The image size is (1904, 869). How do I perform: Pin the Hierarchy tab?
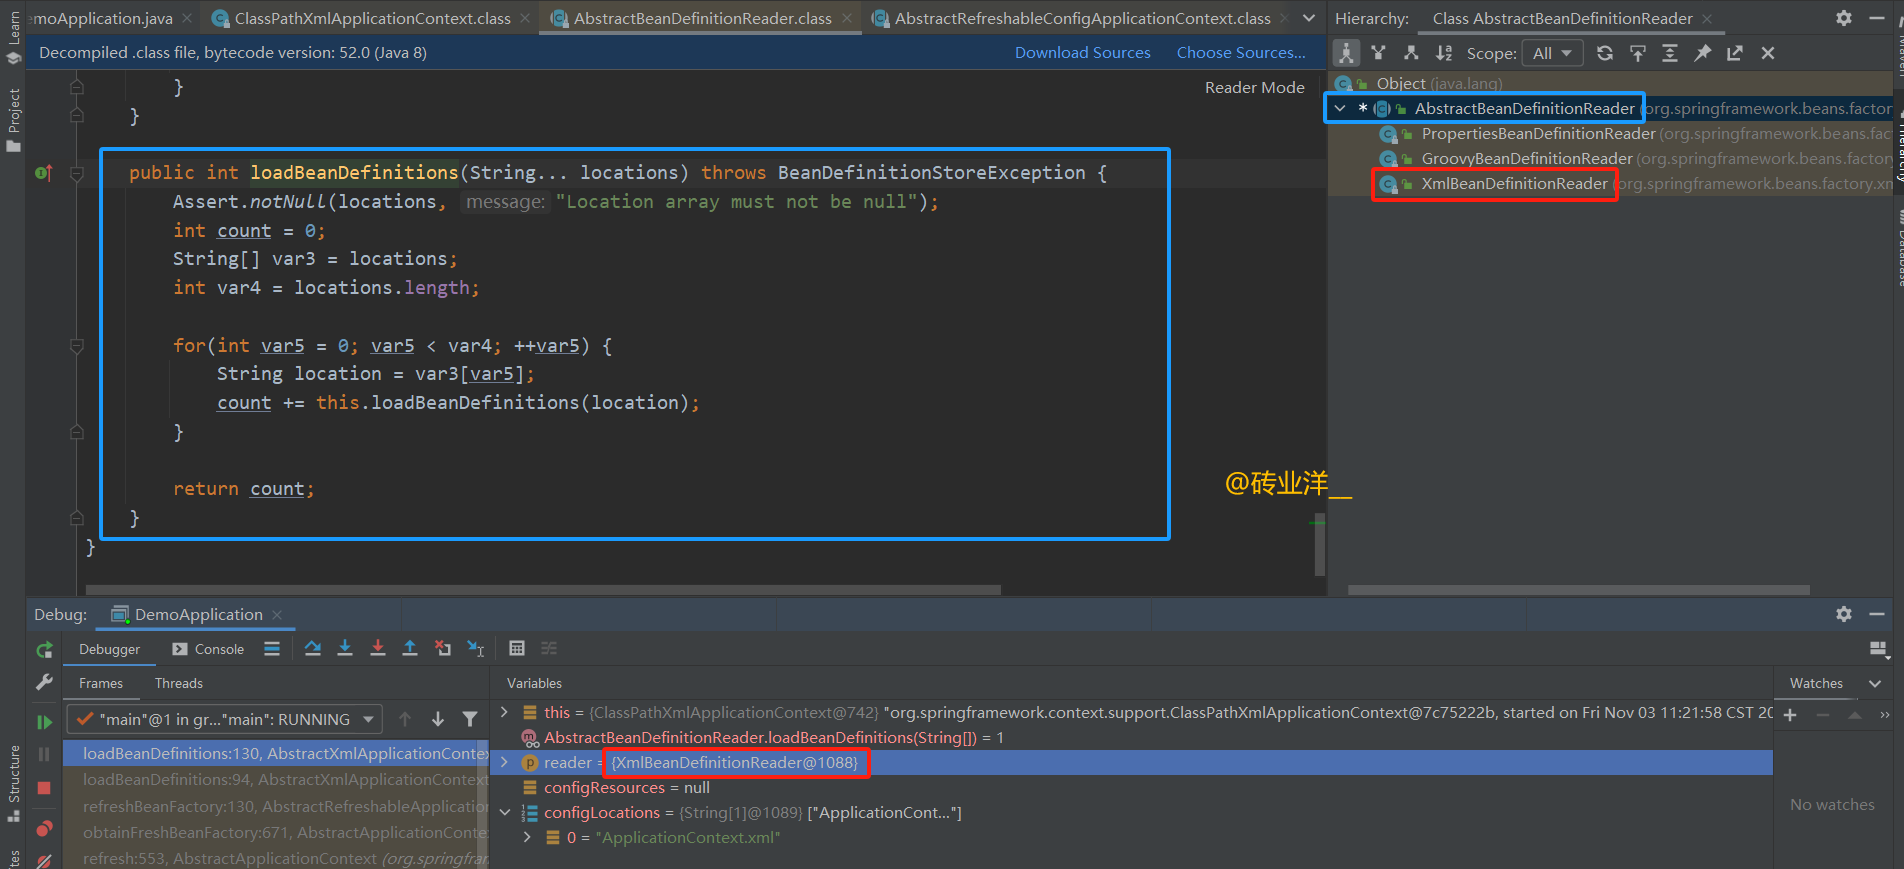[x=1703, y=53]
